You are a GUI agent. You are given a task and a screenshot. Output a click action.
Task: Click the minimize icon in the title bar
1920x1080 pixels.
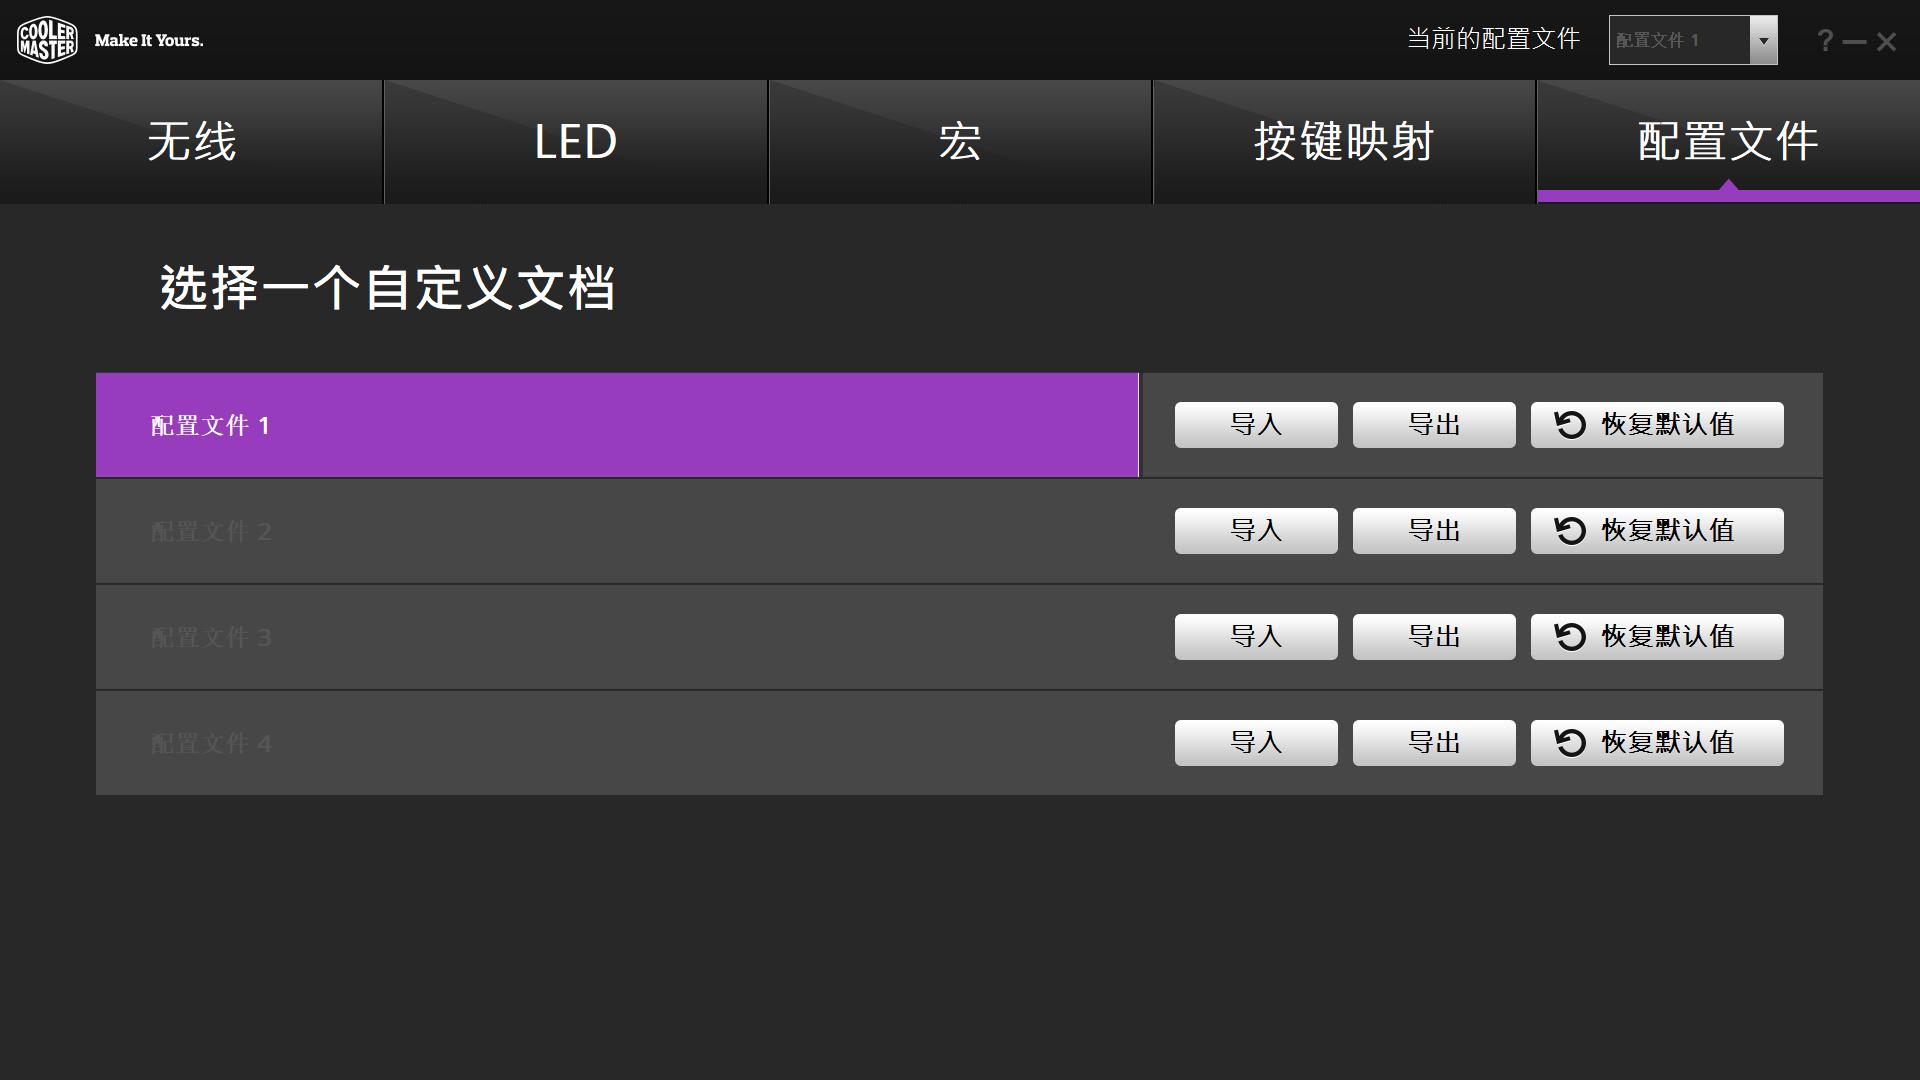pos(1856,40)
